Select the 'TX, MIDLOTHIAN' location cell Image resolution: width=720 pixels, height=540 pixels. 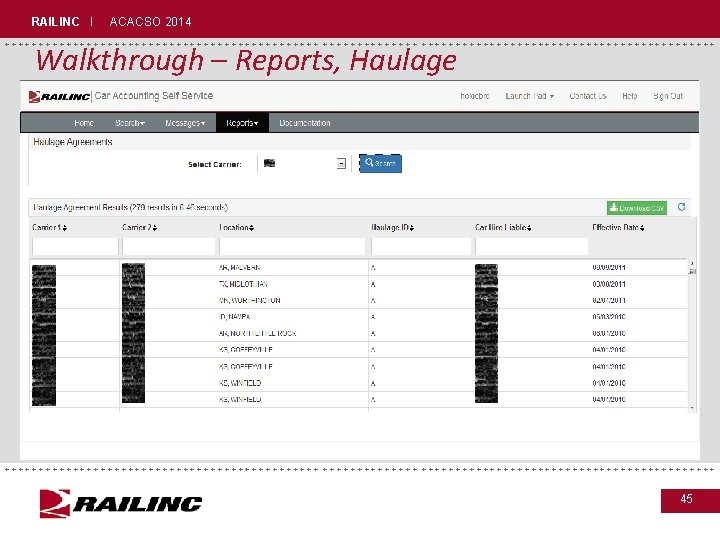tap(243, 284)
